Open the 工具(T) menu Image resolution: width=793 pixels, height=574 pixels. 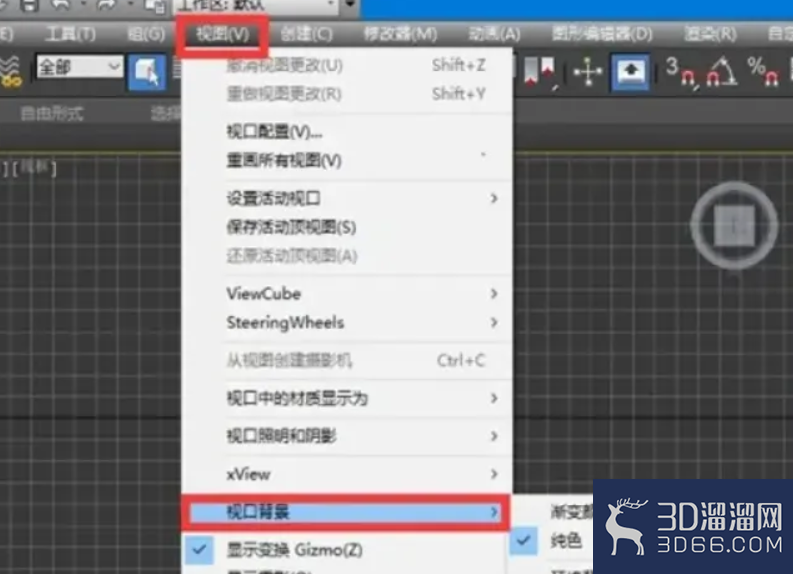(x=70, y=34)
